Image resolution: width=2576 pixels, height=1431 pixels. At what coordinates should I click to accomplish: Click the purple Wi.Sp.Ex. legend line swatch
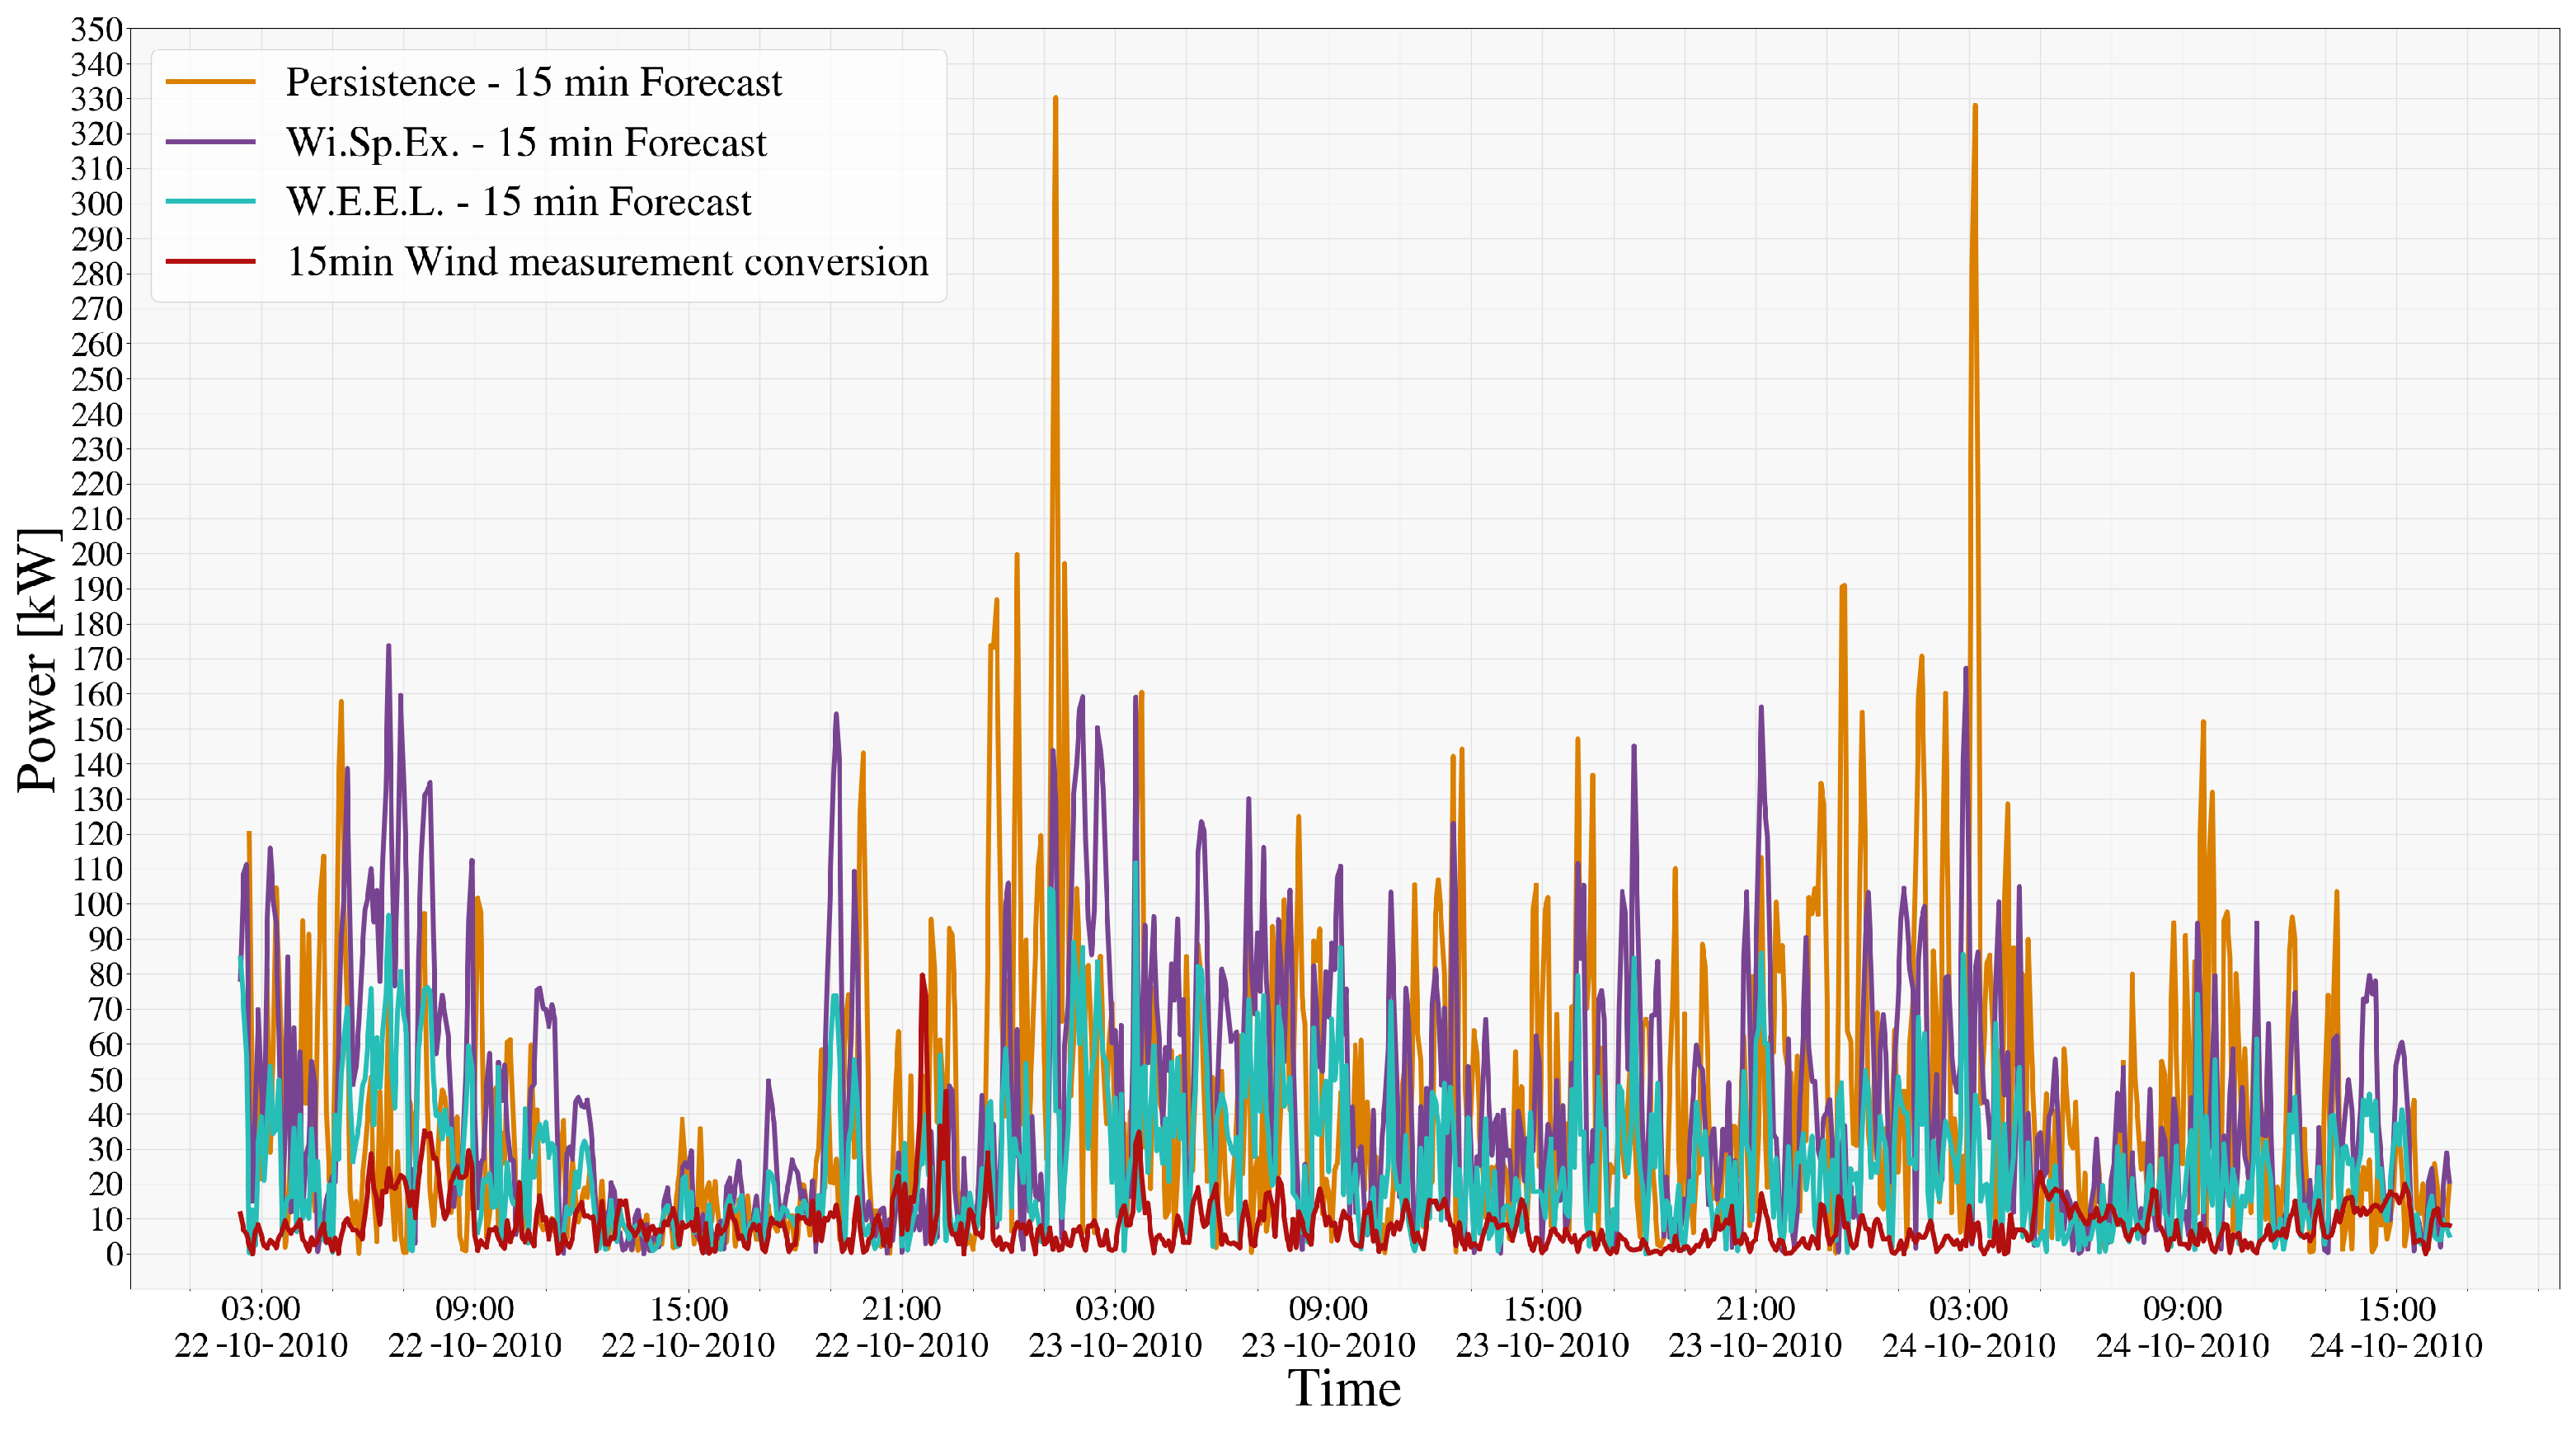(x=210, y=142)
